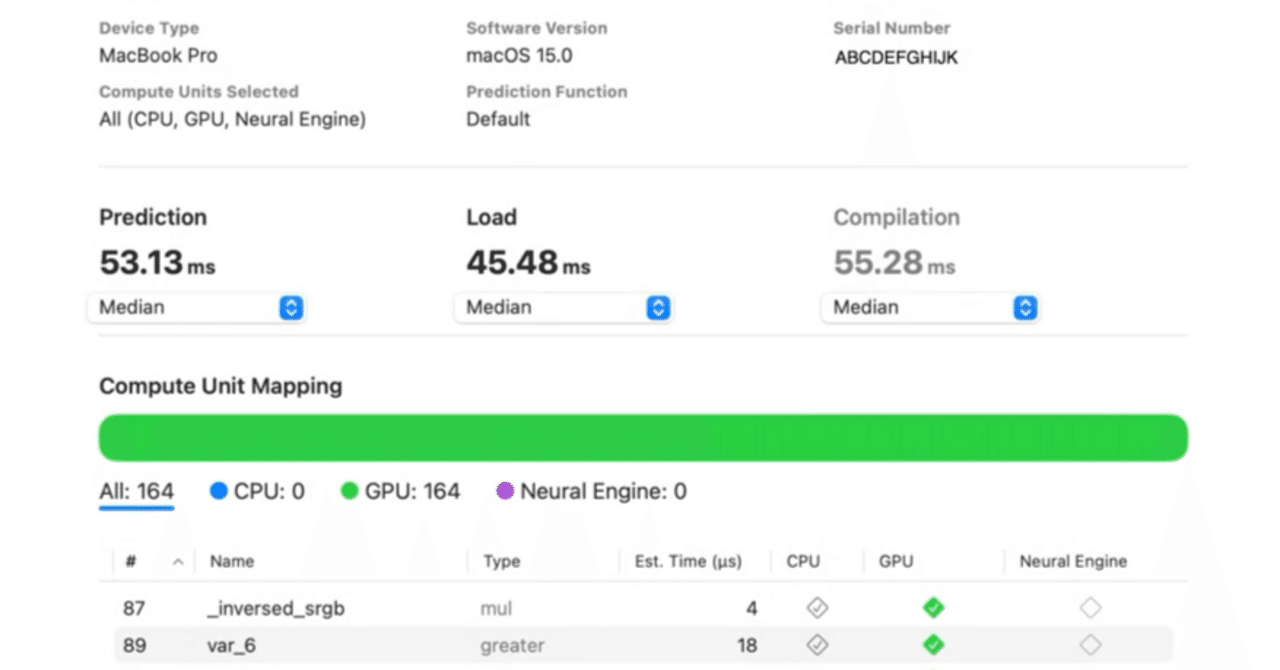Open the Load Median dropdown
The width and height of the screenshot is (1280, 670).
pos(563,308)
